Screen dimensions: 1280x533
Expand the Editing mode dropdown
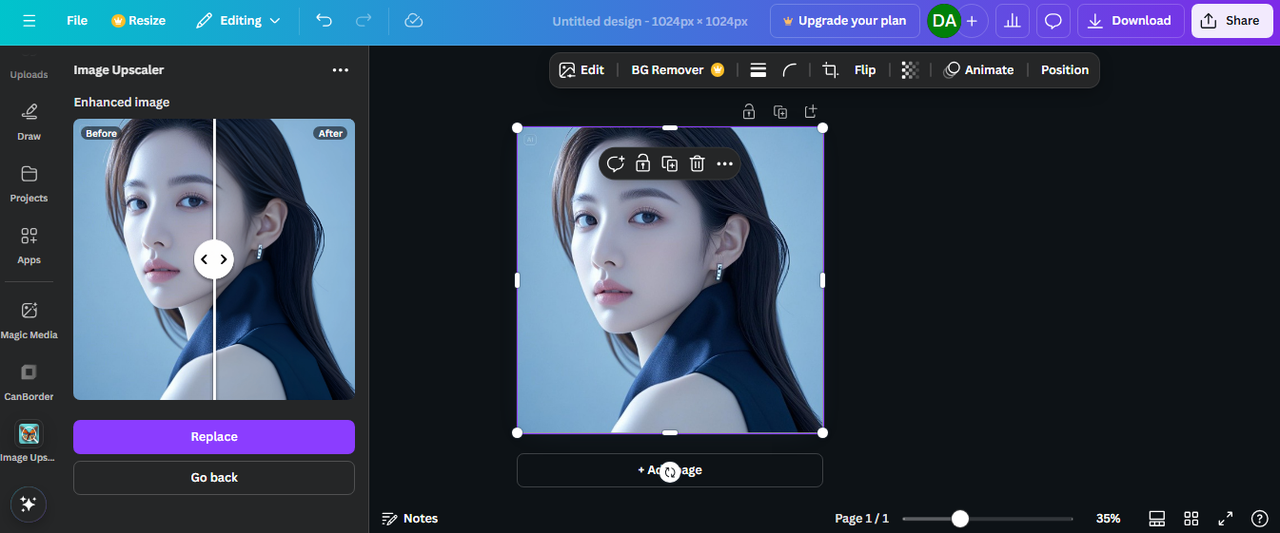click(x=238, y=21)
